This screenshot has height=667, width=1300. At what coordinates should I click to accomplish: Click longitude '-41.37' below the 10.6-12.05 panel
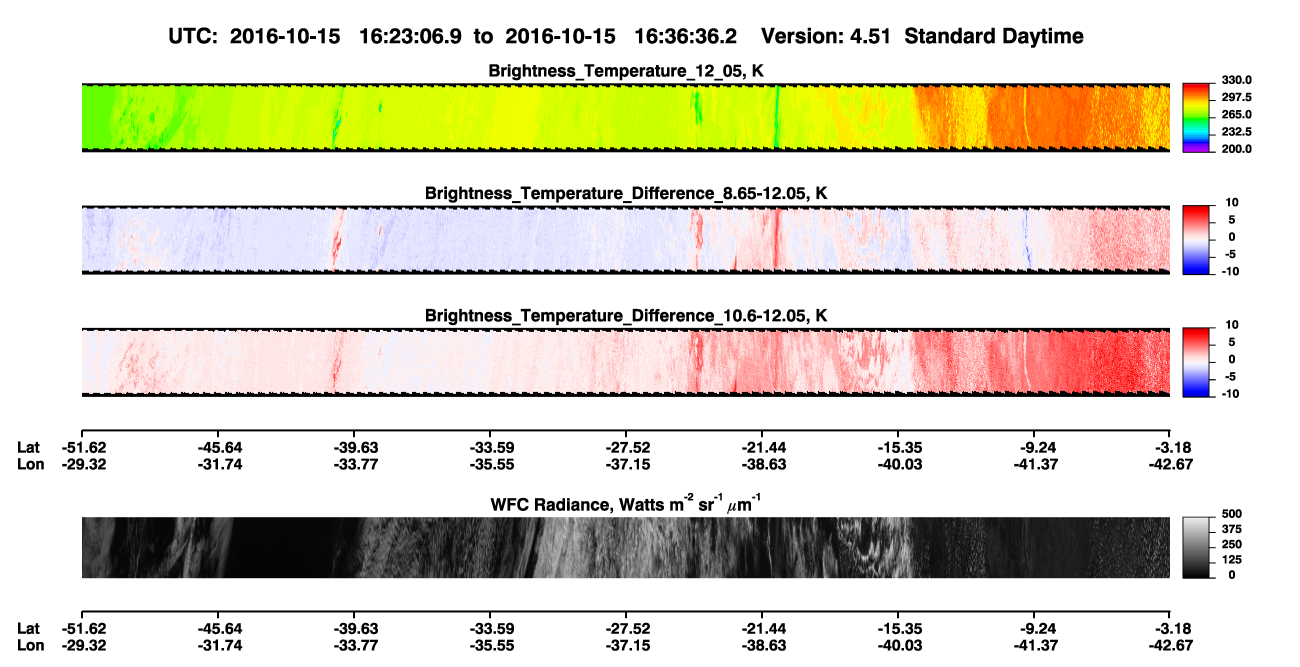pyautogui.click(x=1035, y=464)
